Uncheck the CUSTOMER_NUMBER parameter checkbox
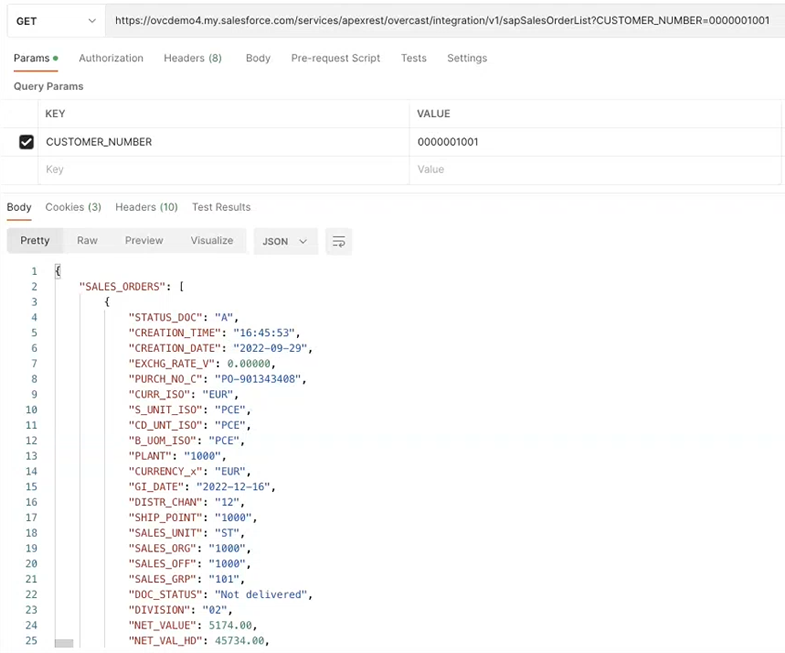The image size is (785, 653). pos(26,142)
